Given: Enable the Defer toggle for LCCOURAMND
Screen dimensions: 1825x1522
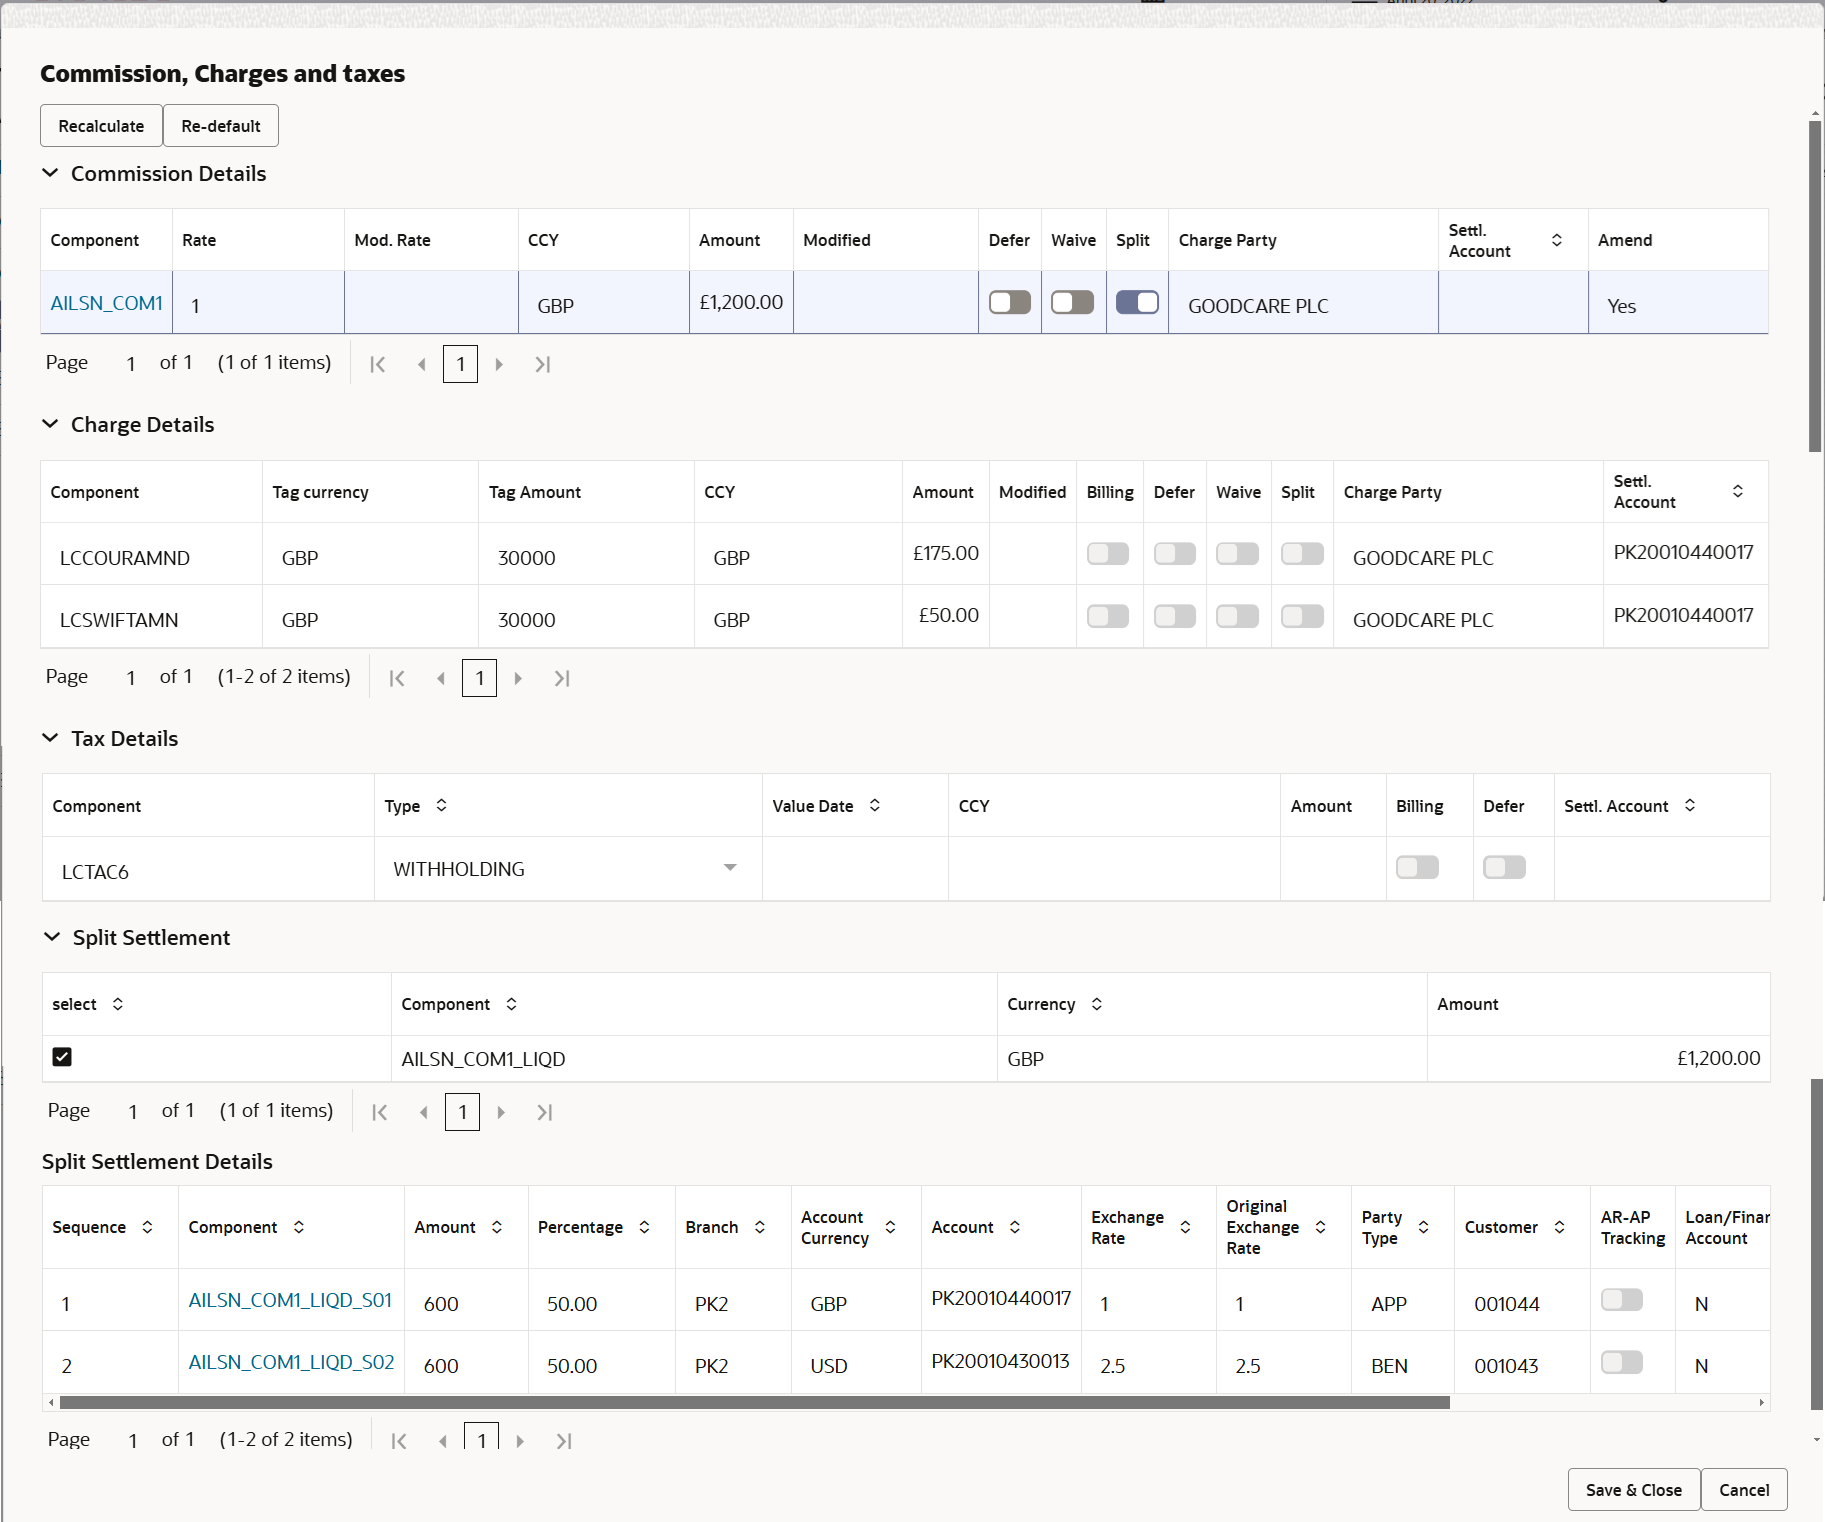Looking at the screenshot, I should [x=1174, y=553].
